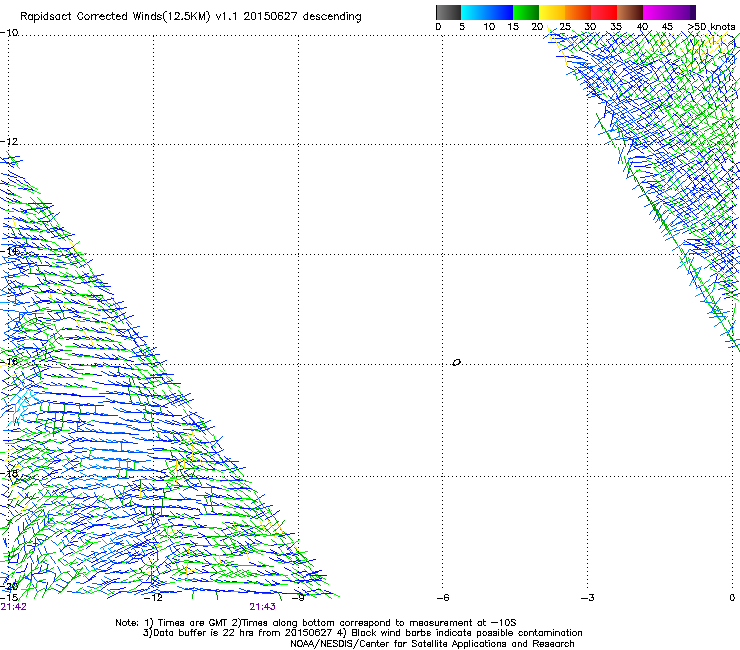Pick the red 30-35 knots color segment
Image resolution: width=740 pixels, height=650 pixels.
click(604, 12)
